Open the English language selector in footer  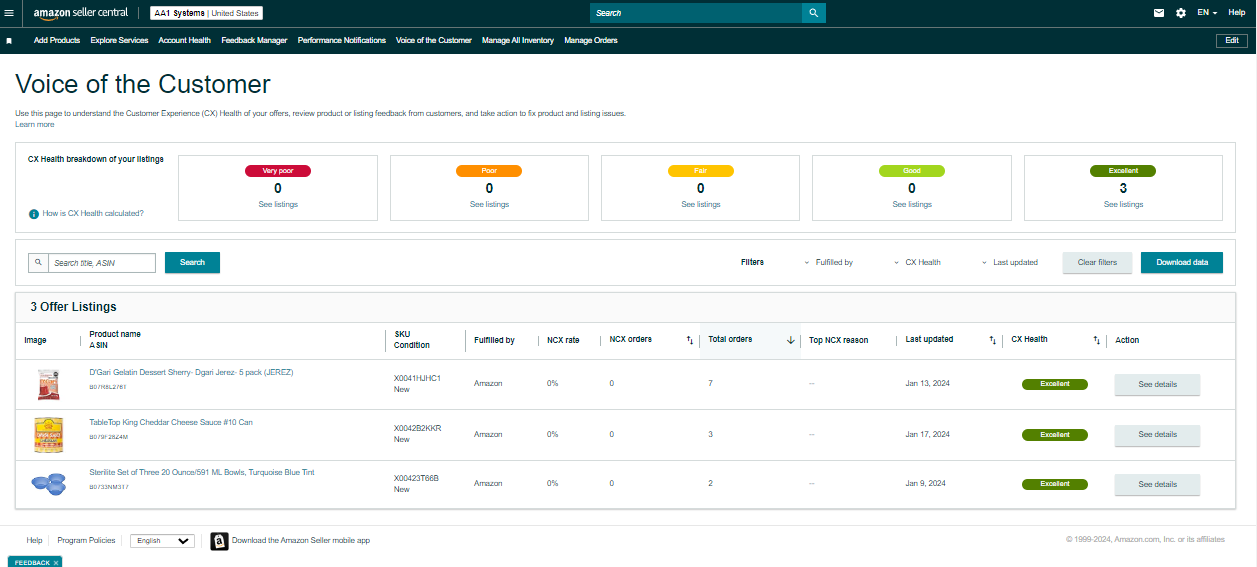point(162,541)
